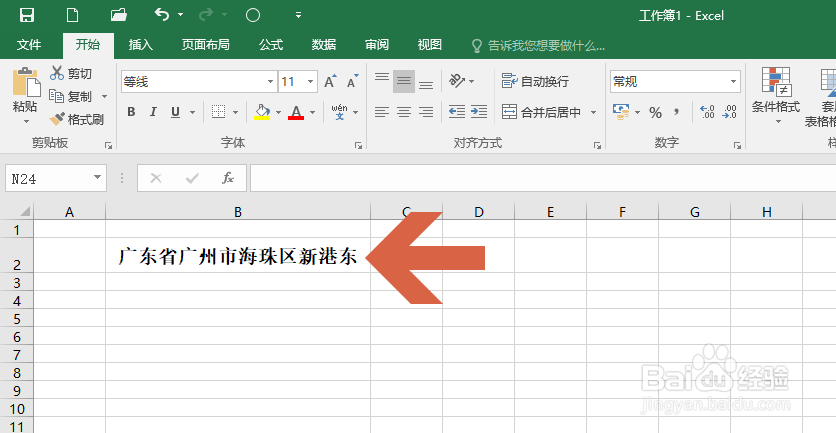
Task: Open the 页面布局 tab
Action: click(205, 45)
